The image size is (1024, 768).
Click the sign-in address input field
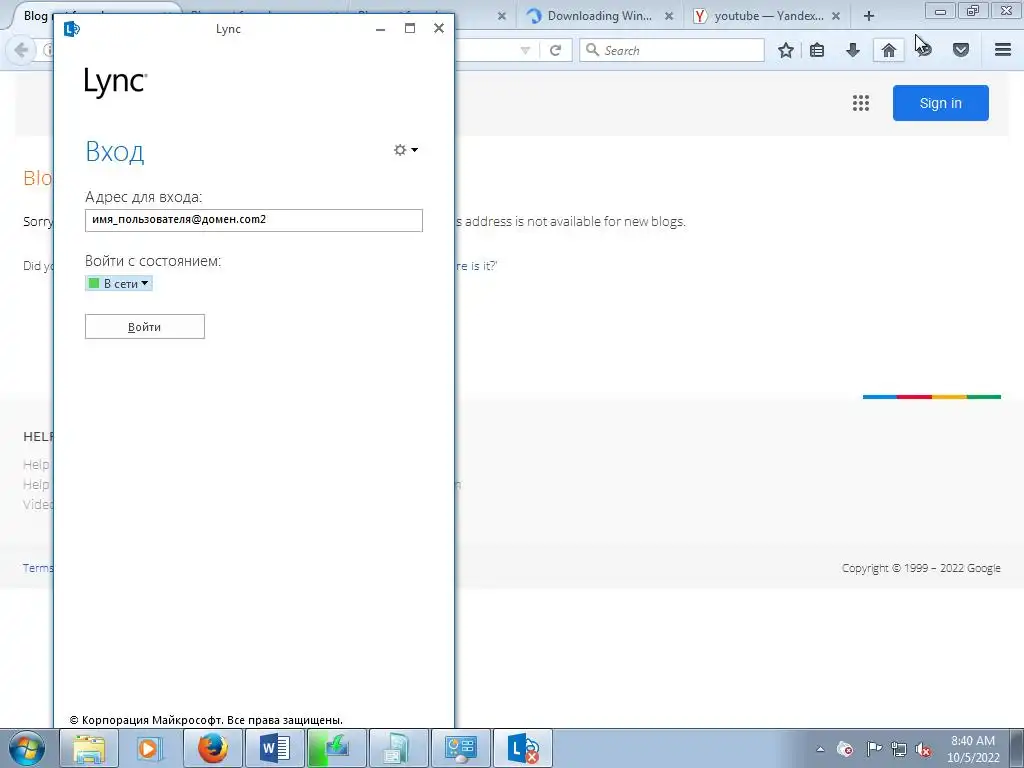253,220
